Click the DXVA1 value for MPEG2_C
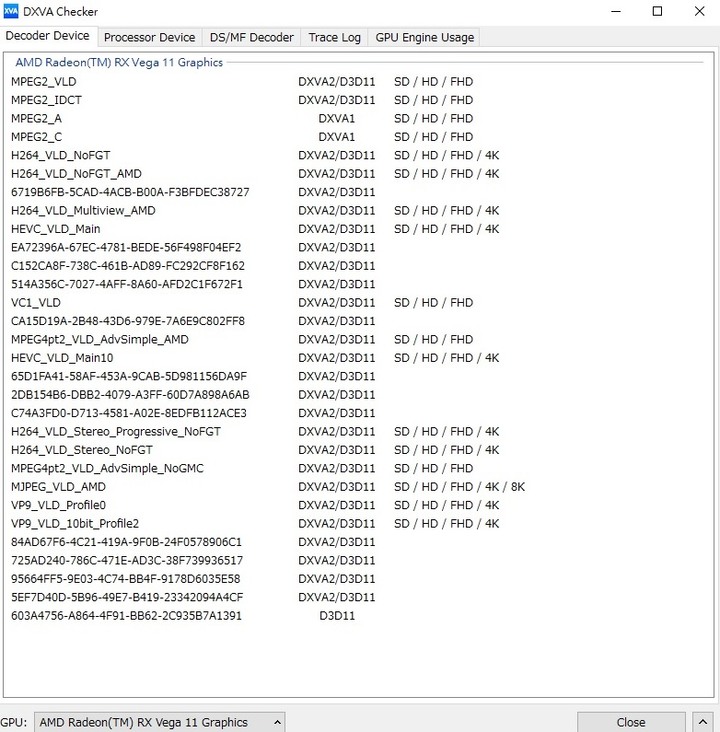This screenshot has width=720, height=732. (x=337, y=137)
